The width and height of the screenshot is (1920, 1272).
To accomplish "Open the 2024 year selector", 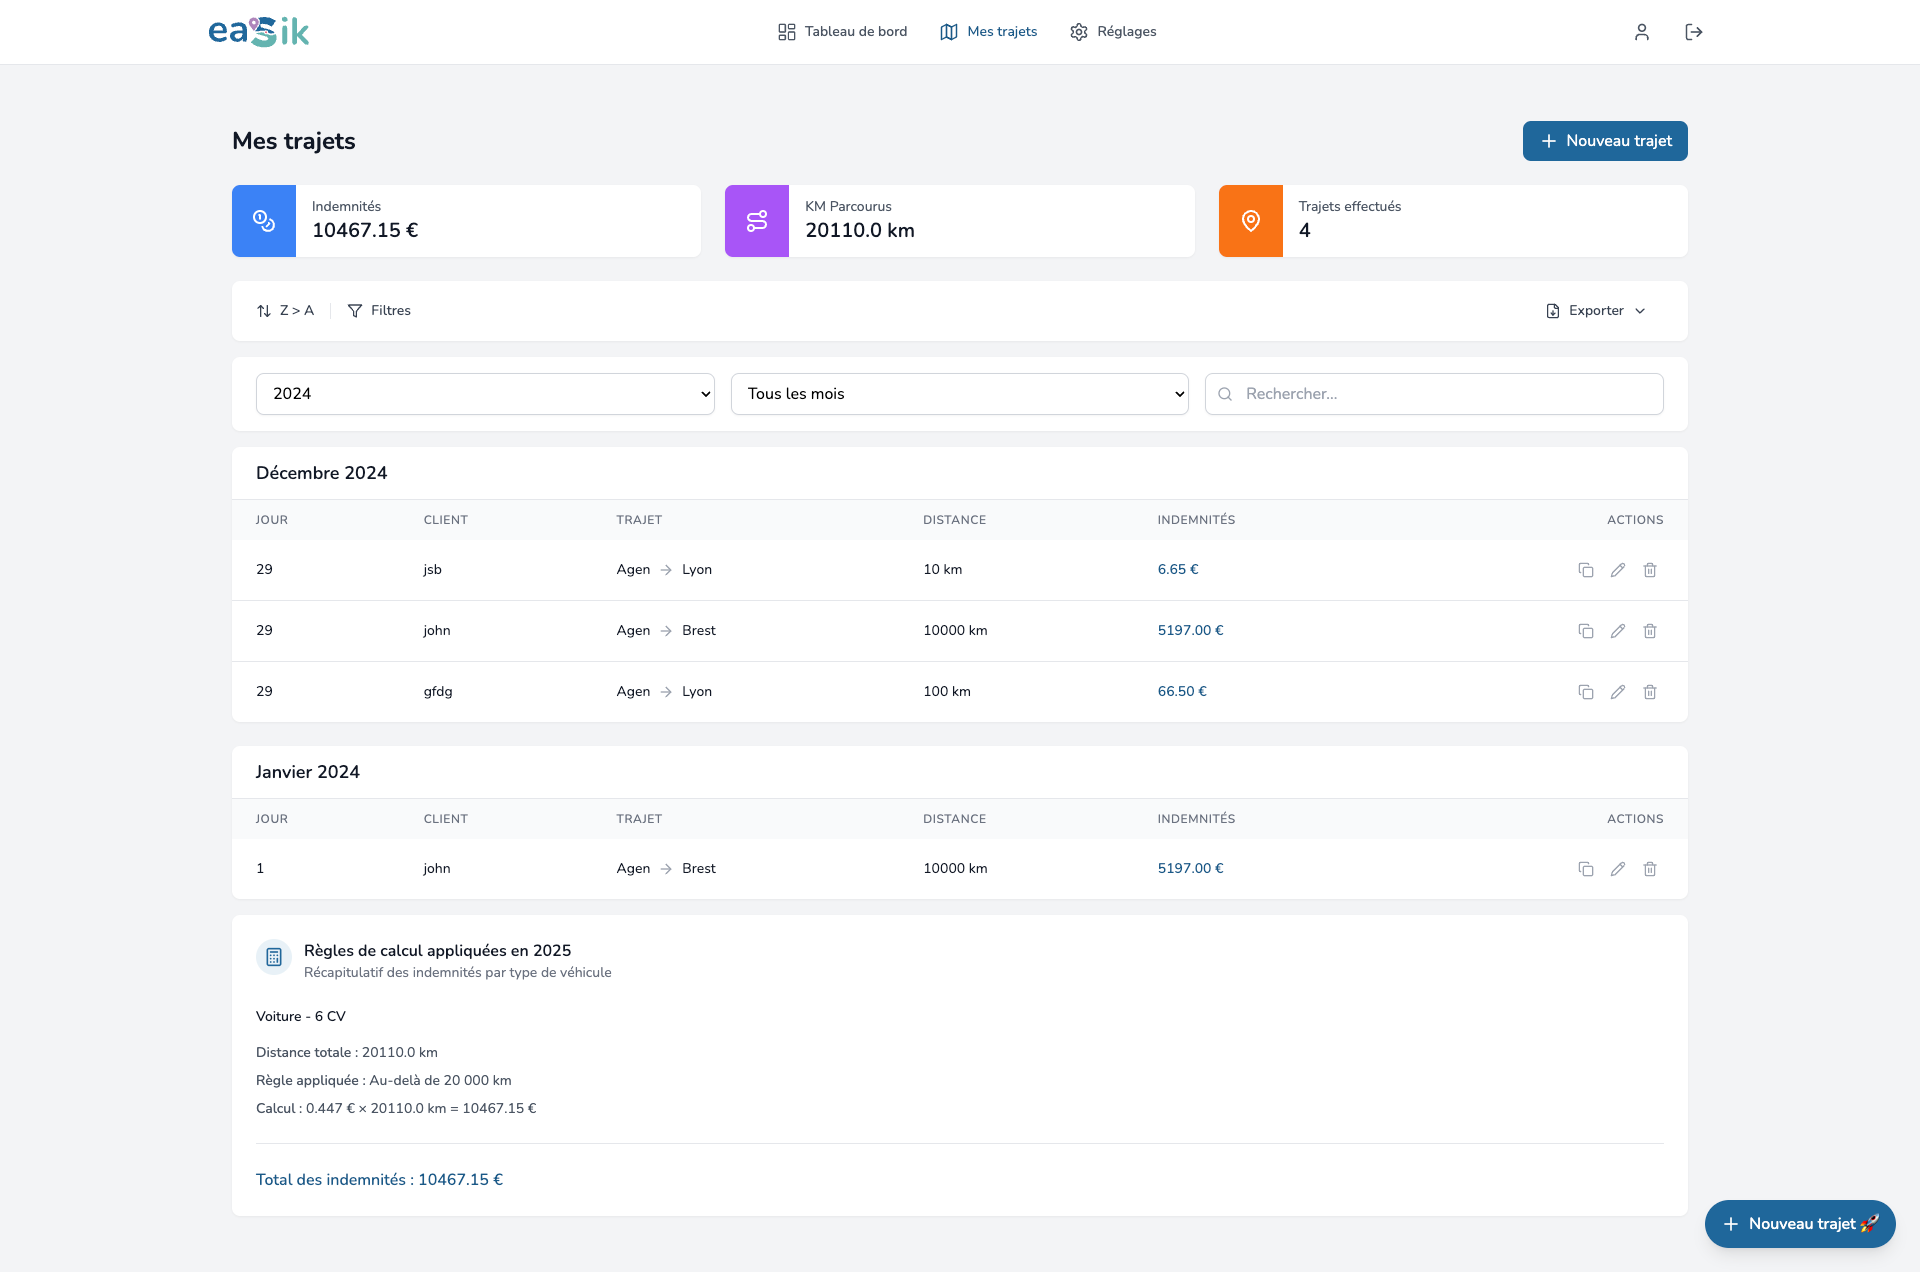I will [485, 394].
